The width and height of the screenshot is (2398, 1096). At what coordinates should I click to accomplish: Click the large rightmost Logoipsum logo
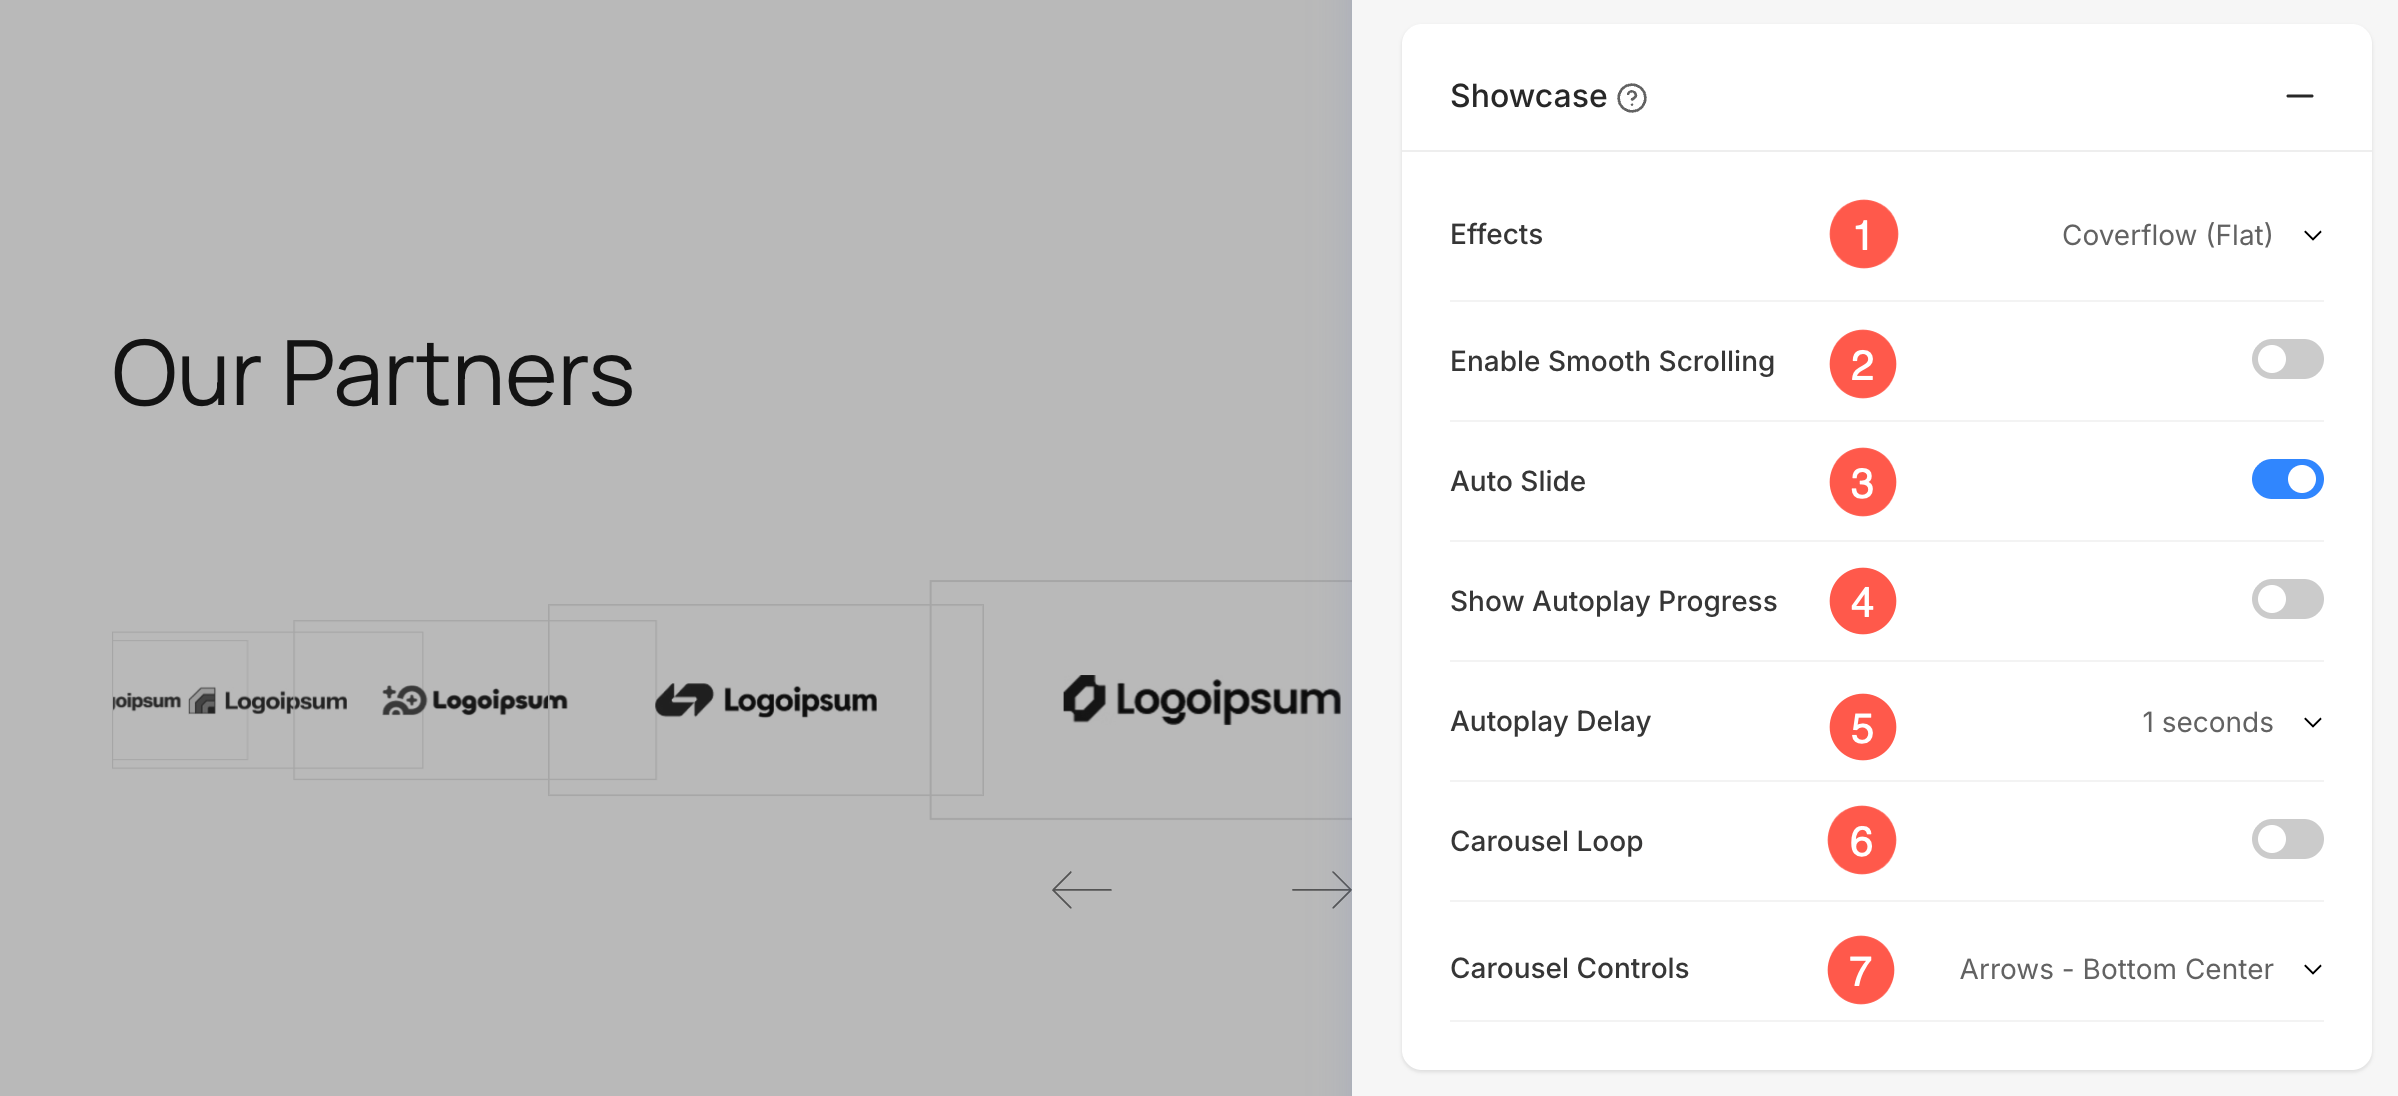(1201, 699)
